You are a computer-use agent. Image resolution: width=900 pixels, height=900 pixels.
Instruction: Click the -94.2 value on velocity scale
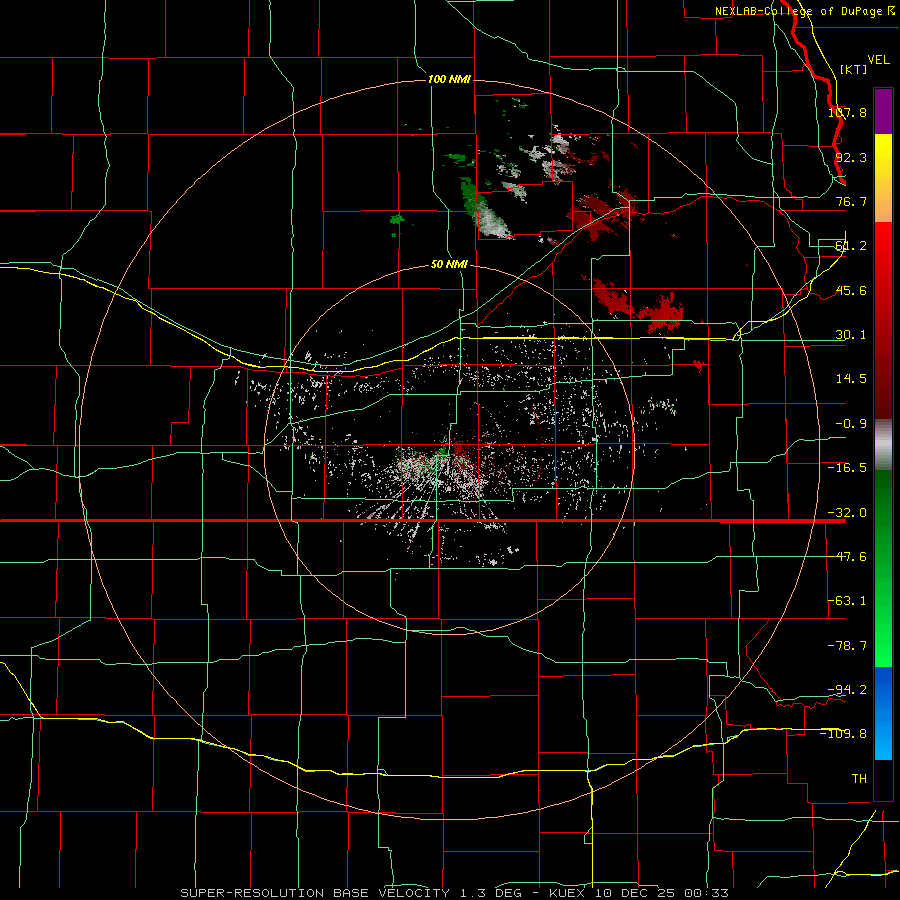847,689
